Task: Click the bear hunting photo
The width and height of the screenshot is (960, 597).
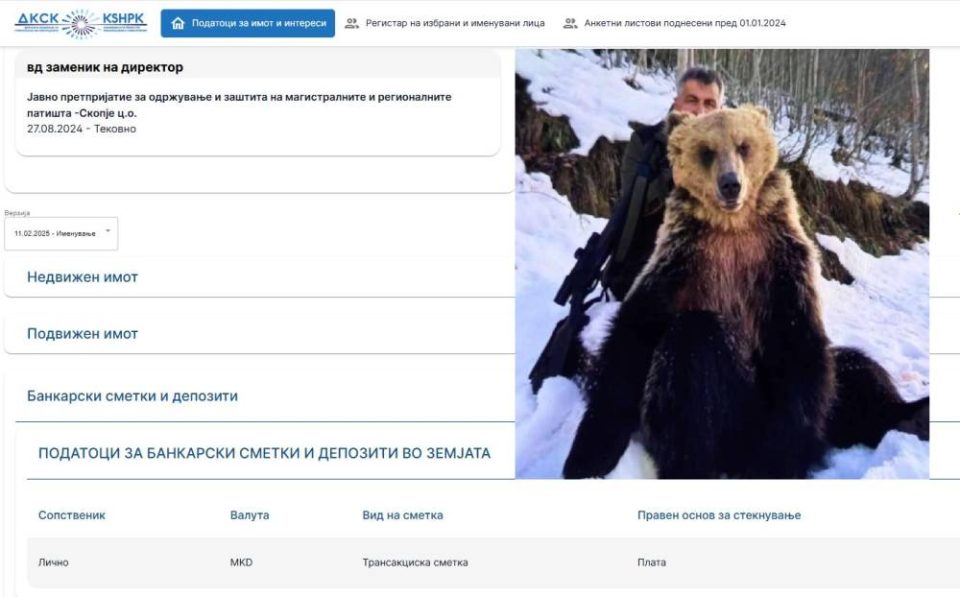Action: 722,264
